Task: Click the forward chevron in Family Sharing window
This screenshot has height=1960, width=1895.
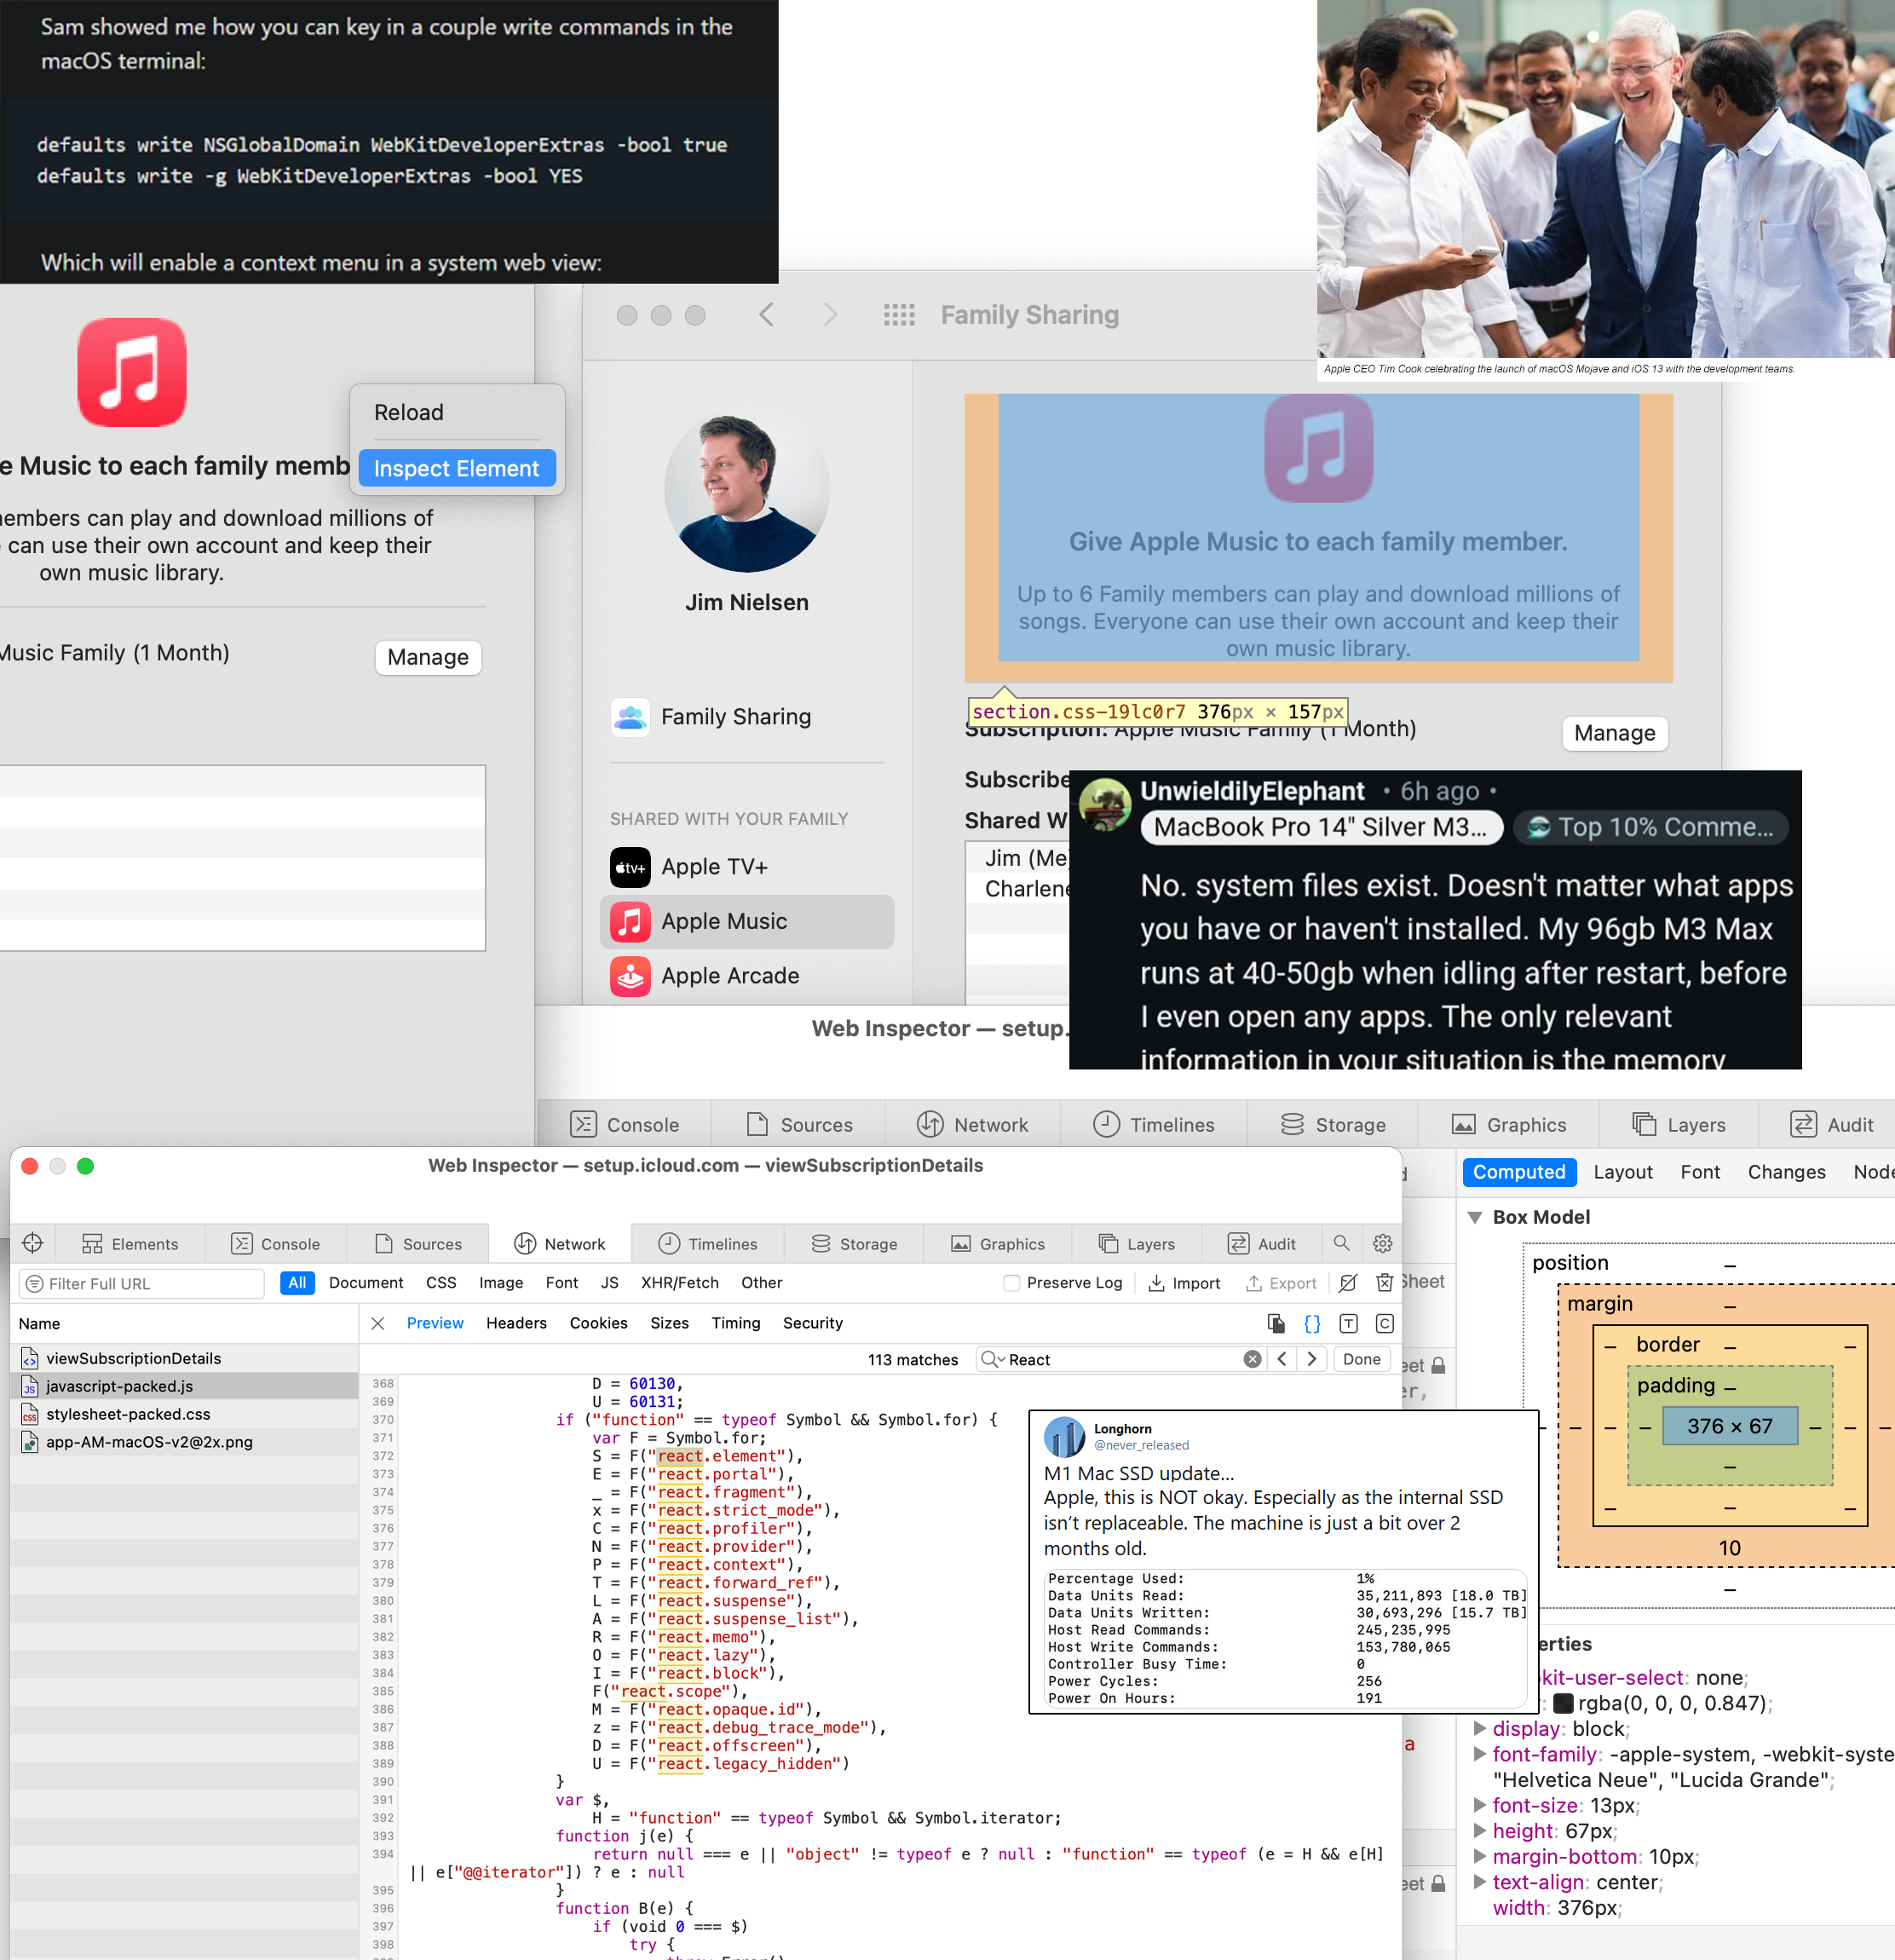Action: [x=829, y=315]
